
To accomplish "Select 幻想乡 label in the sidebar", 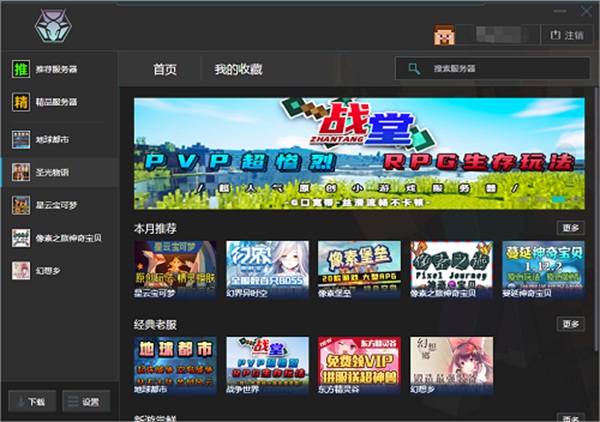I will coord(48,271).
